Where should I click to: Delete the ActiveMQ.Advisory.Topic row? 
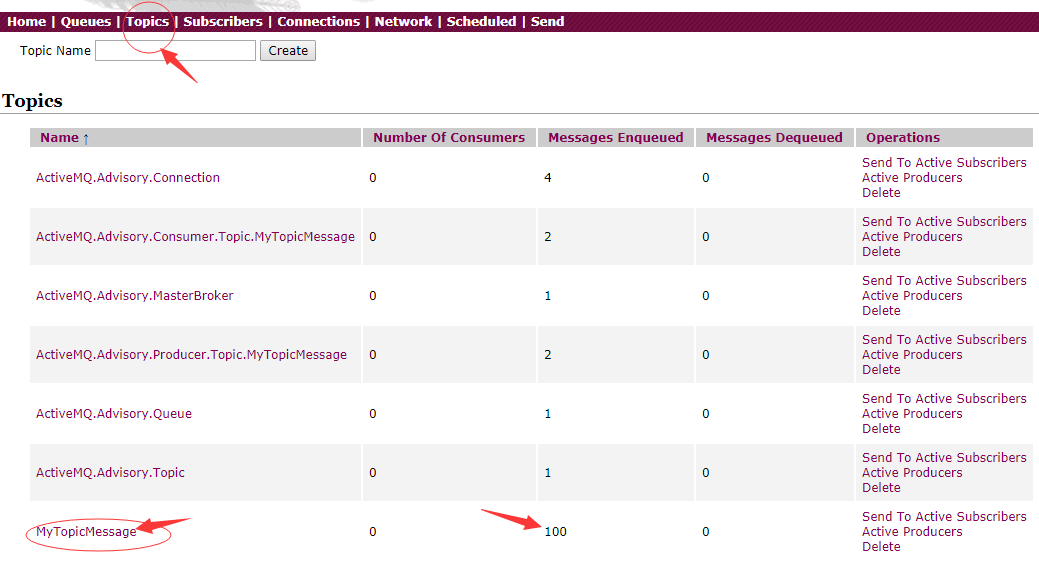[881, 488]
